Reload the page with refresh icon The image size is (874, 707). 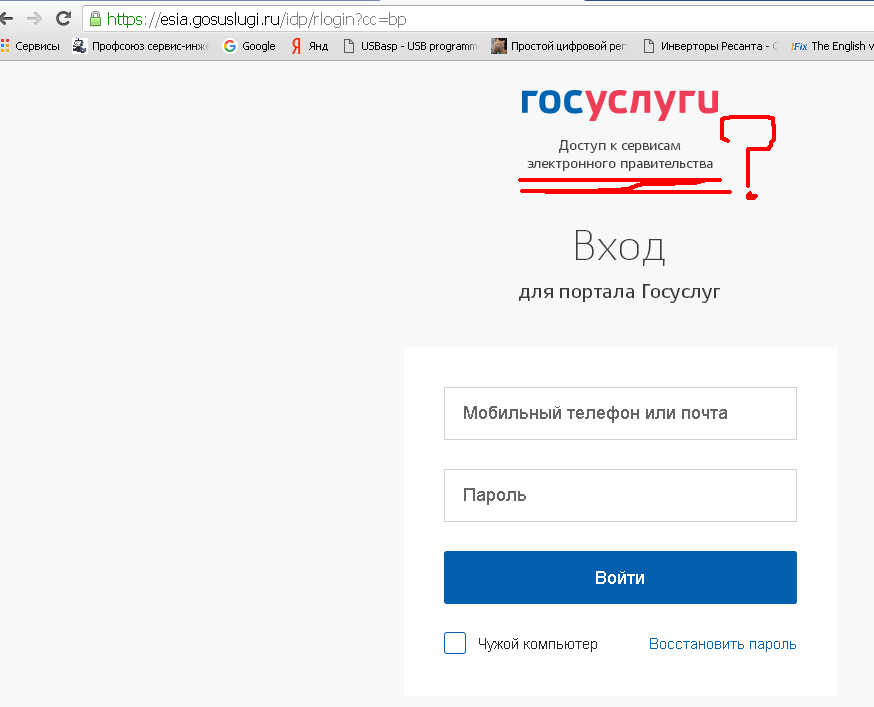click(x=63, y=19)
